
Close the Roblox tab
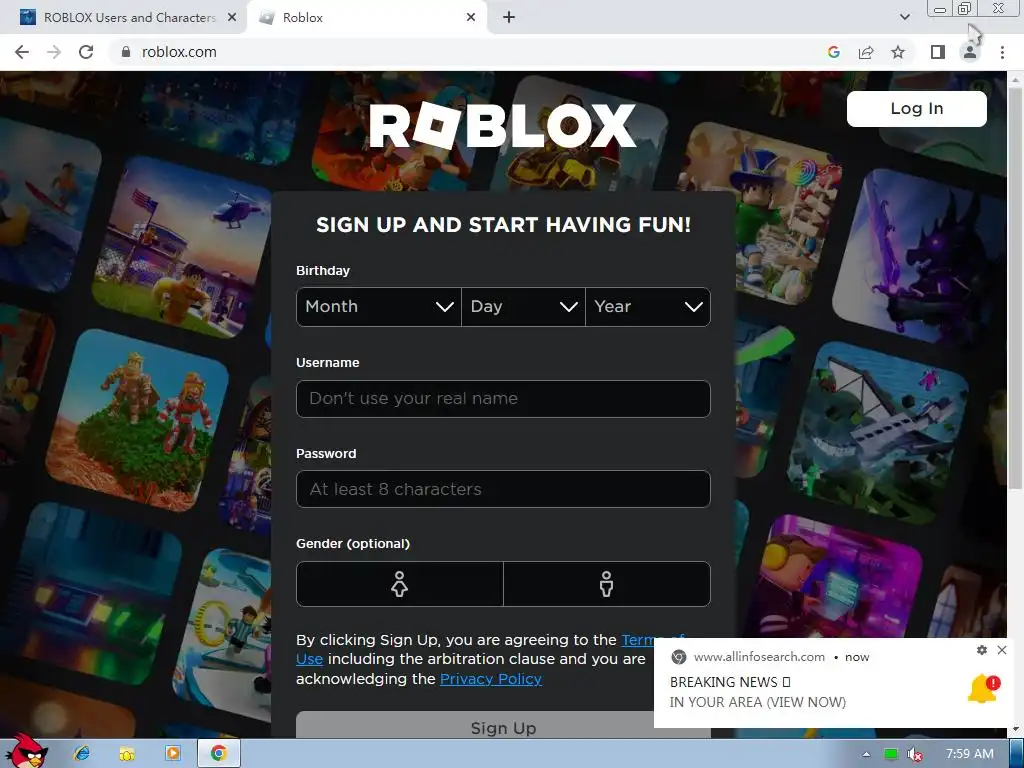click(471, 18)
